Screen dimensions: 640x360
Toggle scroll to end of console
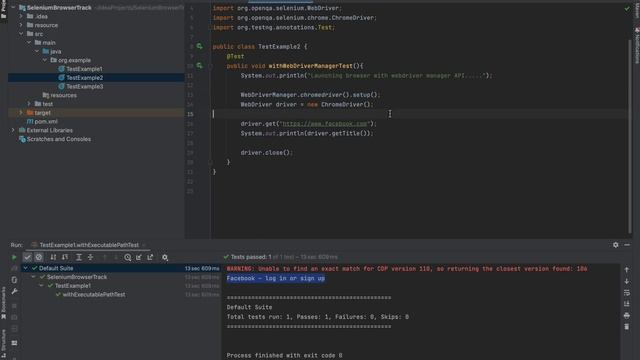[x=627, y=304]
